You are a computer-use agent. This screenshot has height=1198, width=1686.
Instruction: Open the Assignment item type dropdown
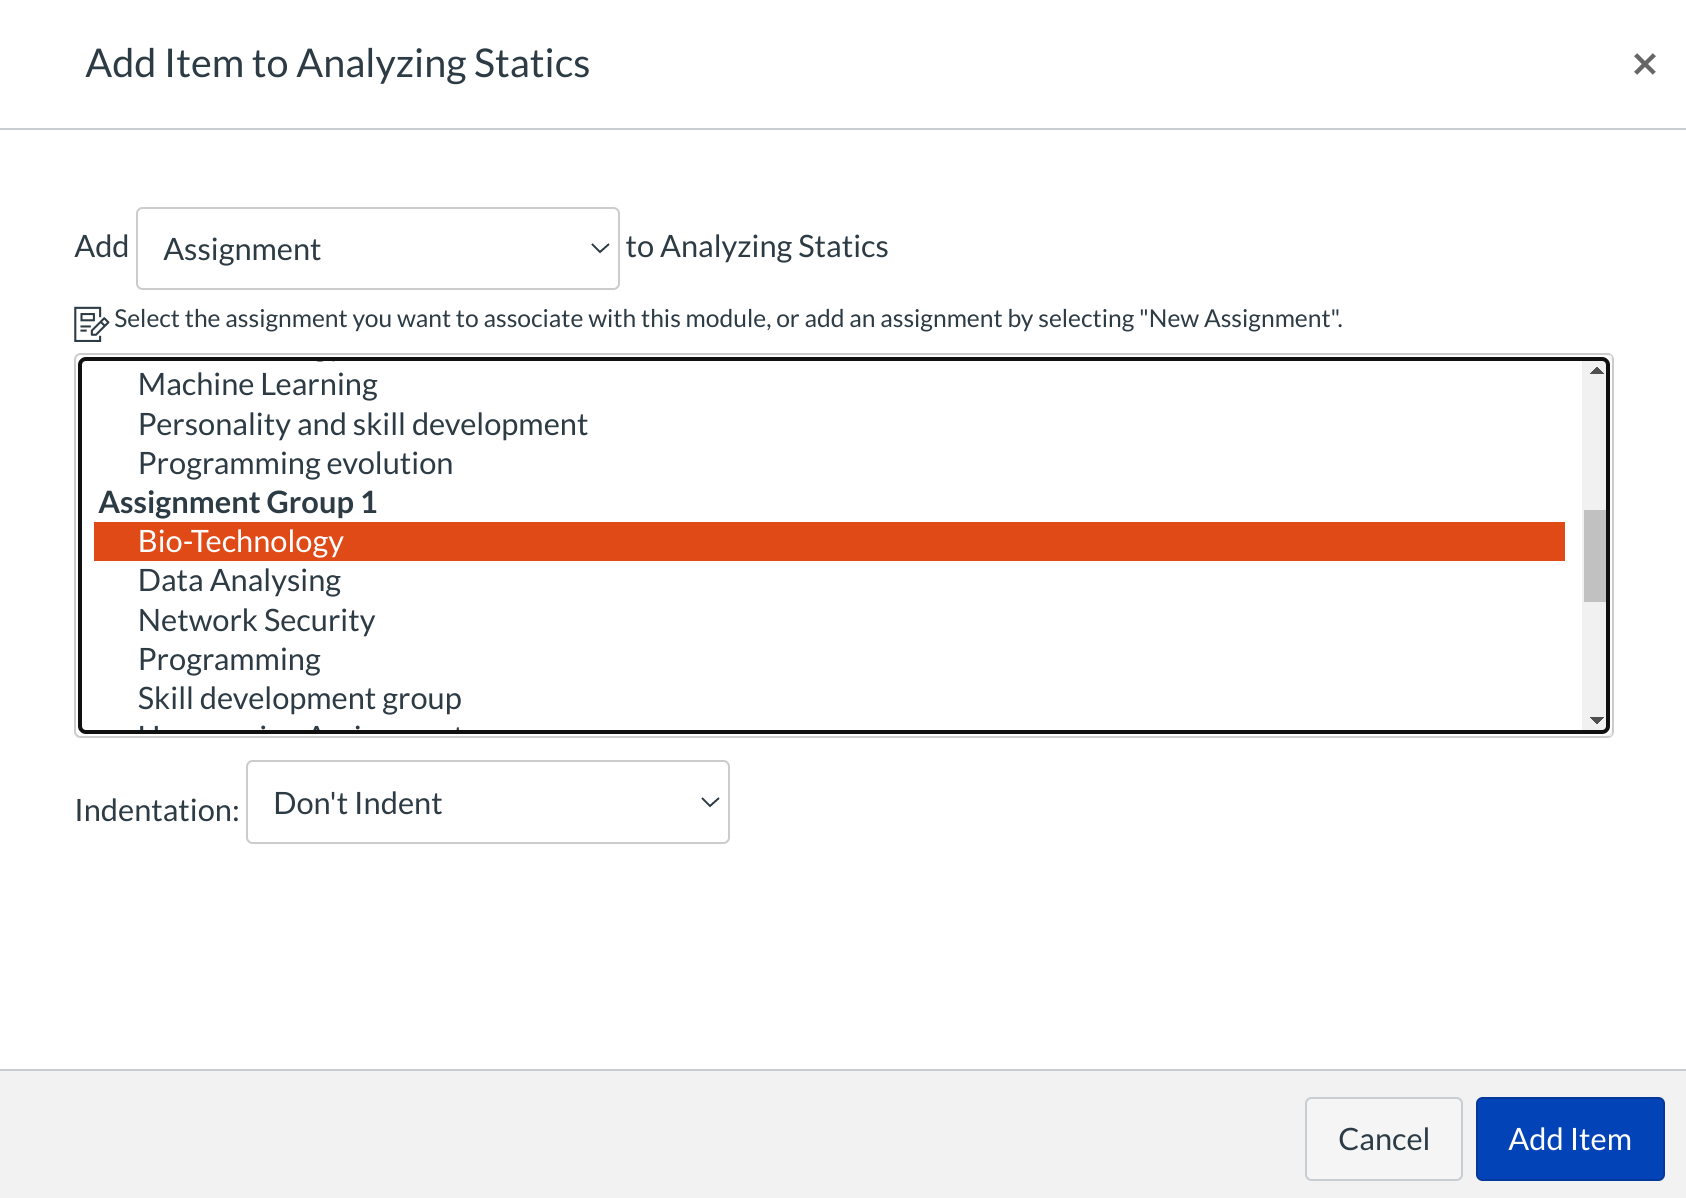(377, 248)
